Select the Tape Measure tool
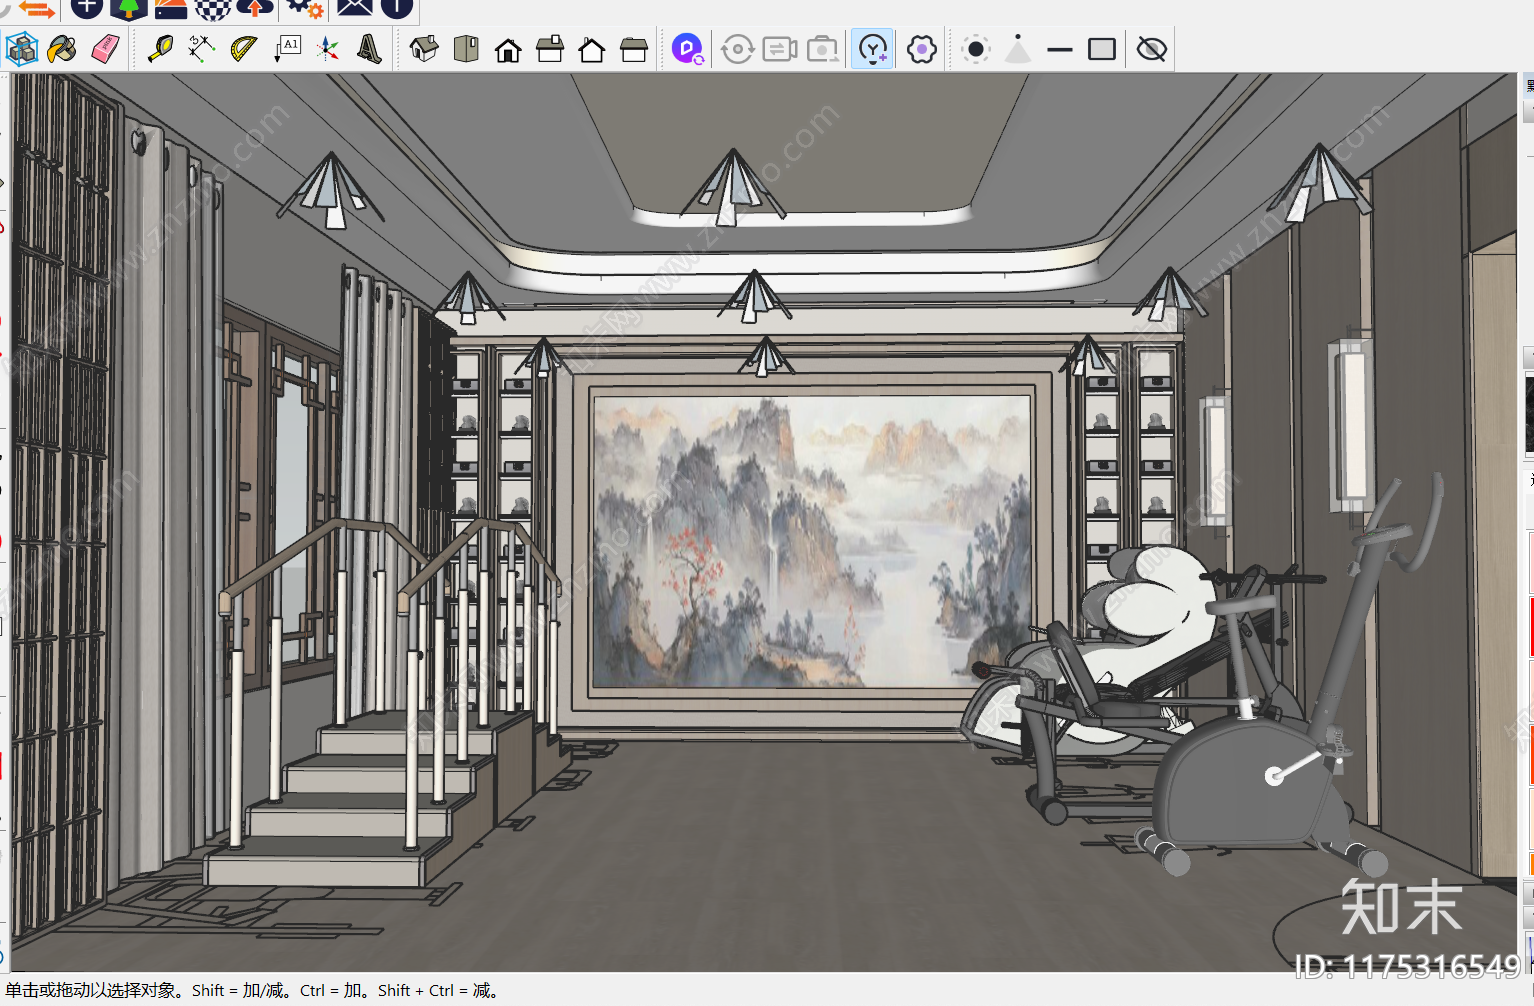This screenshot has height=1006, width=1534. [160, 49]
